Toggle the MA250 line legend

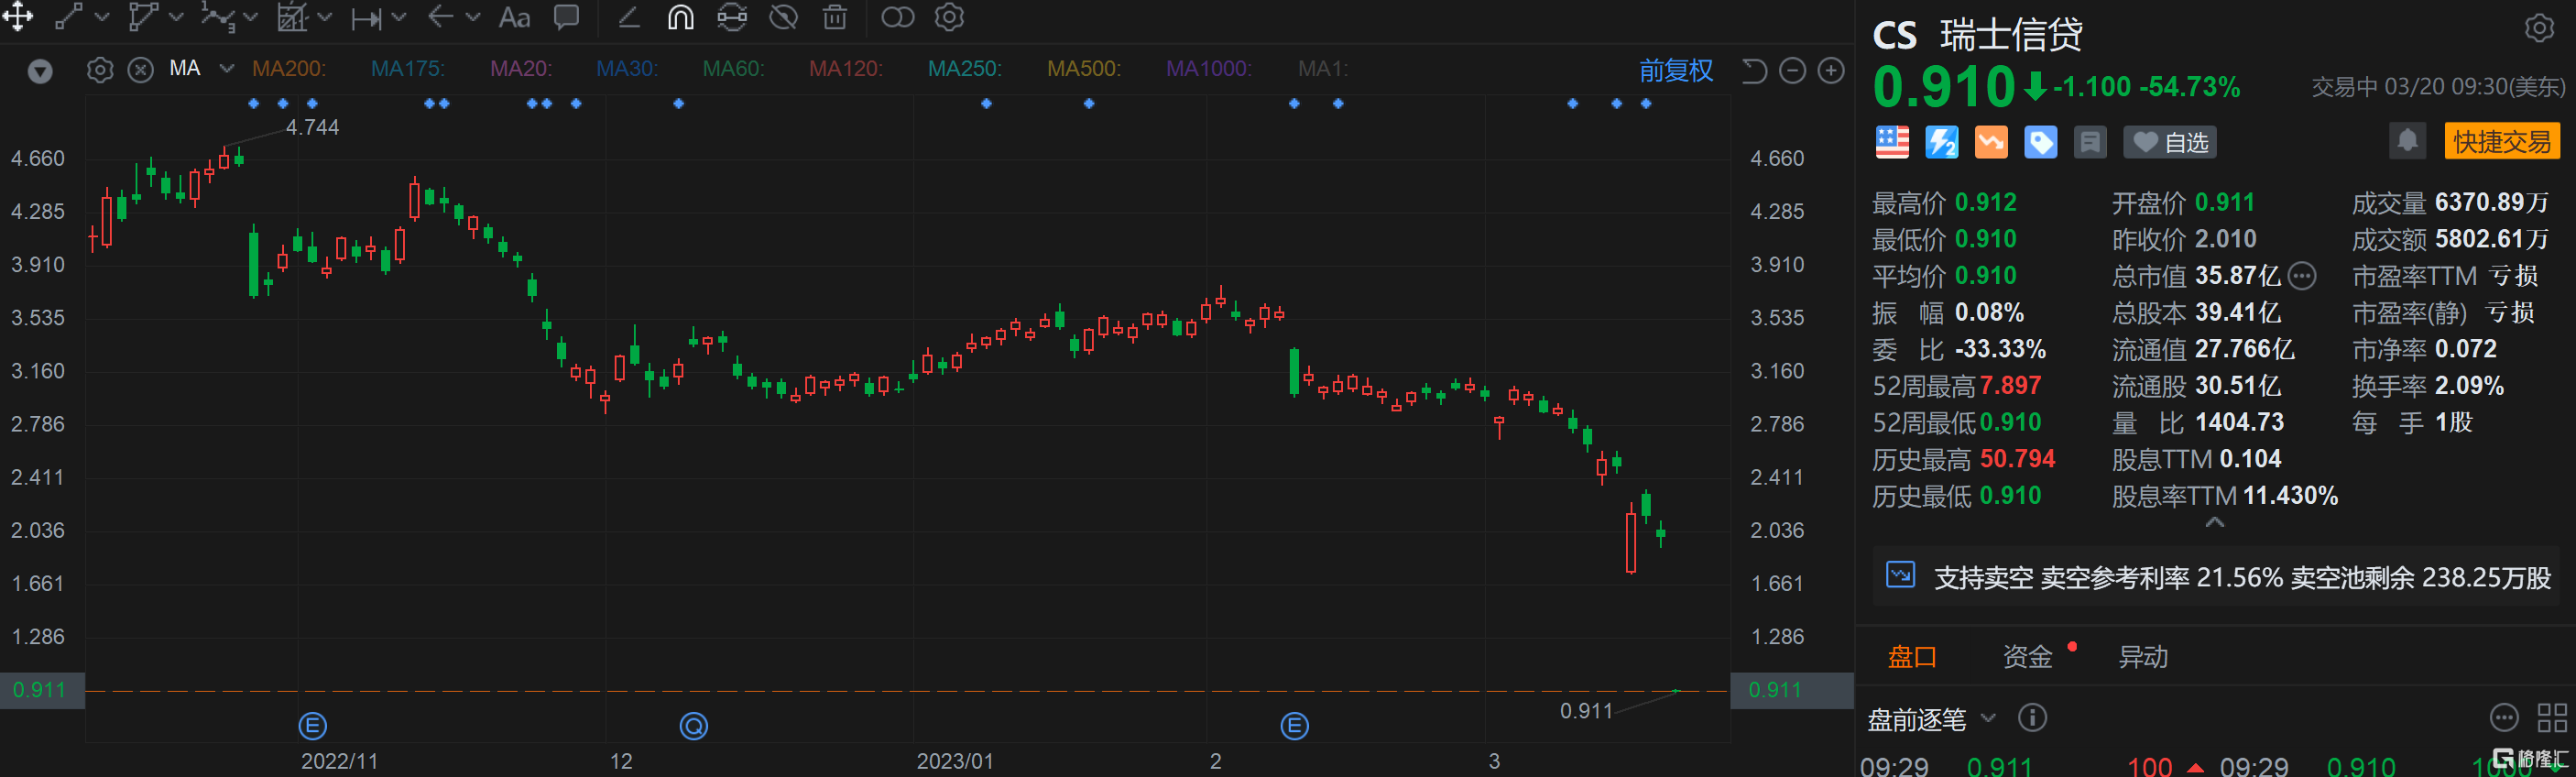coord(965,69)
